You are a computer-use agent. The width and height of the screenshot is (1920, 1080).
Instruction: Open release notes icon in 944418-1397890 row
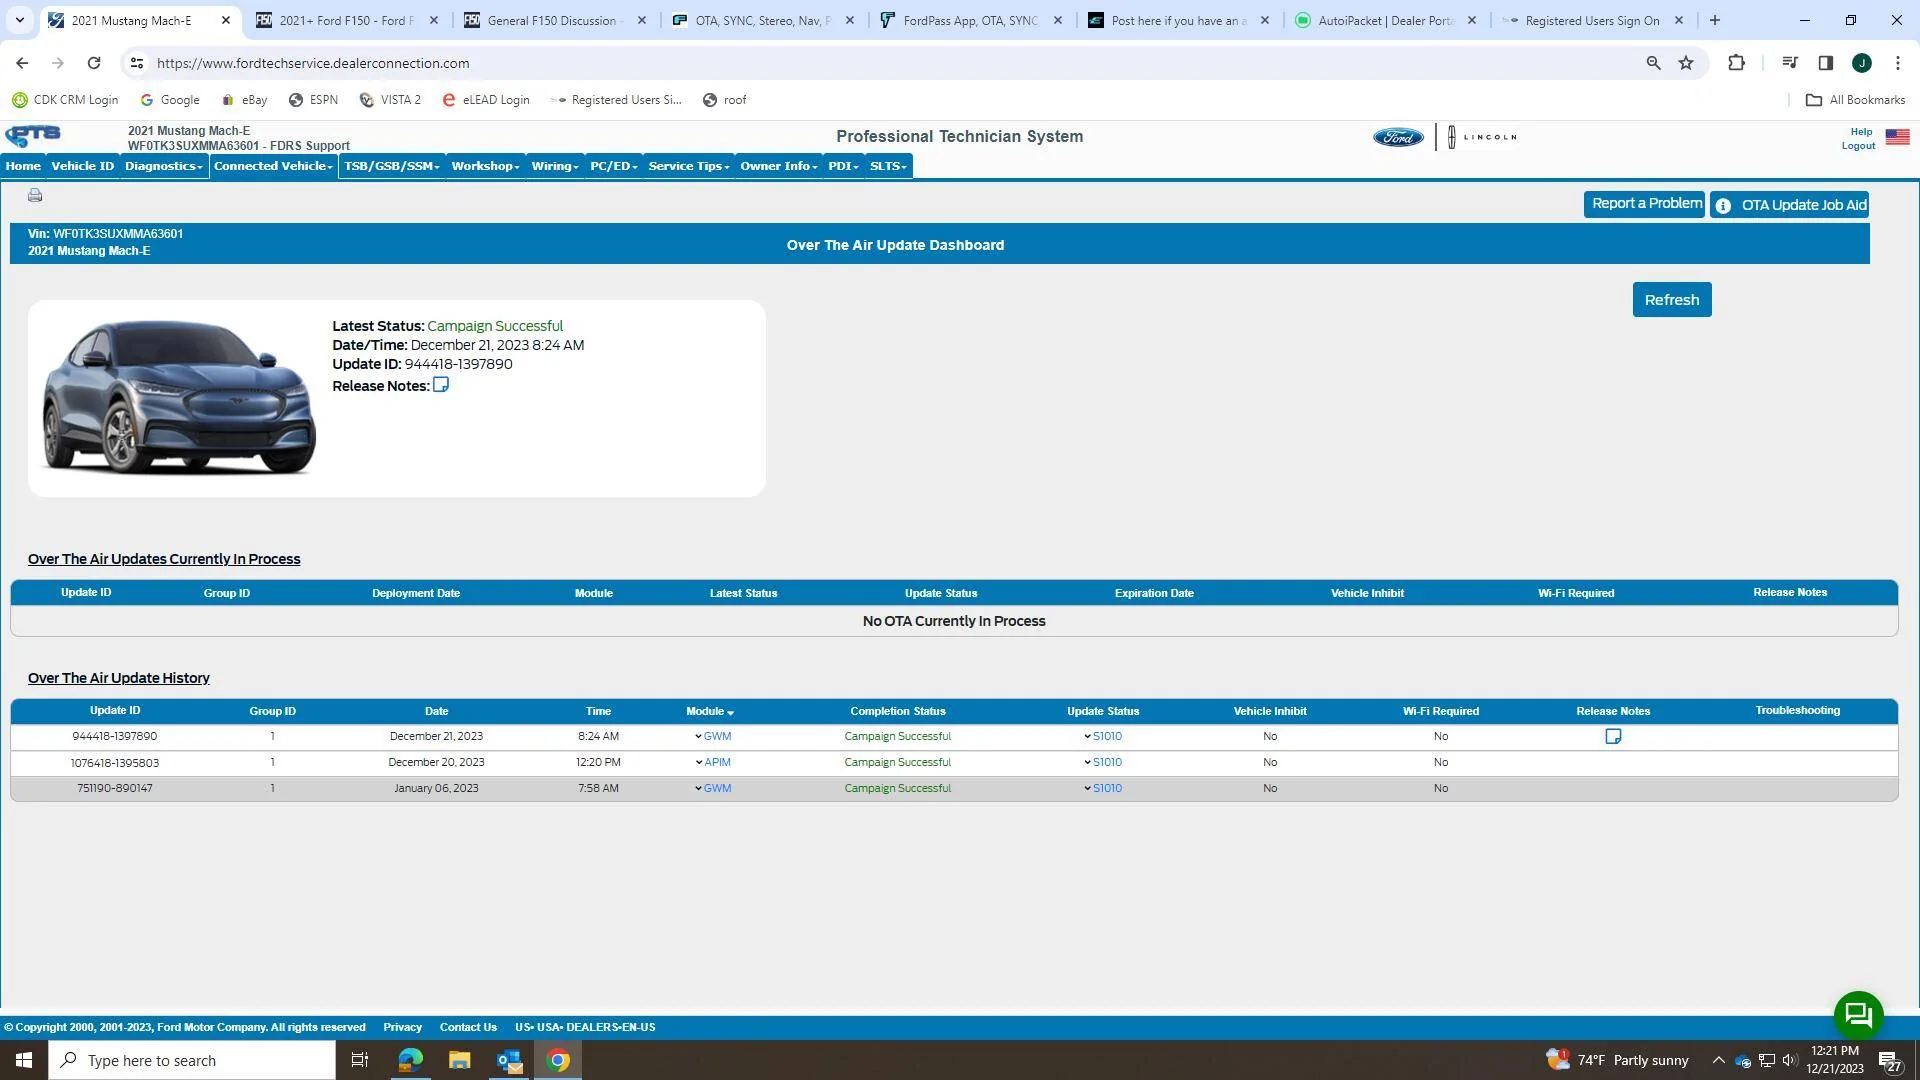pyautogui.click(x=1613, y=736)
